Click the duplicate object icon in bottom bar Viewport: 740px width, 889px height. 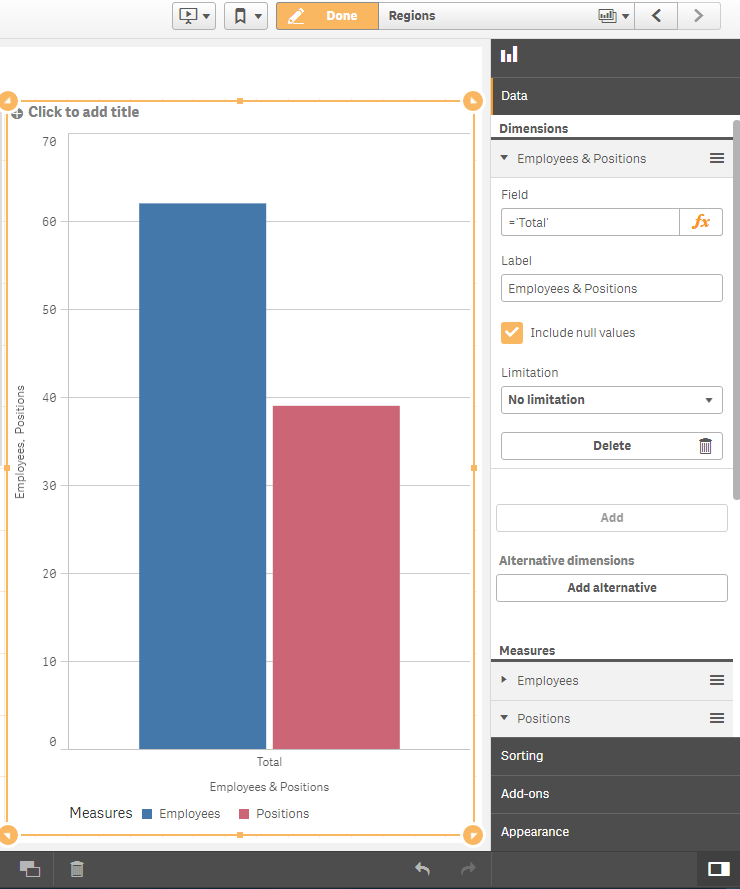tap(30, 869)
